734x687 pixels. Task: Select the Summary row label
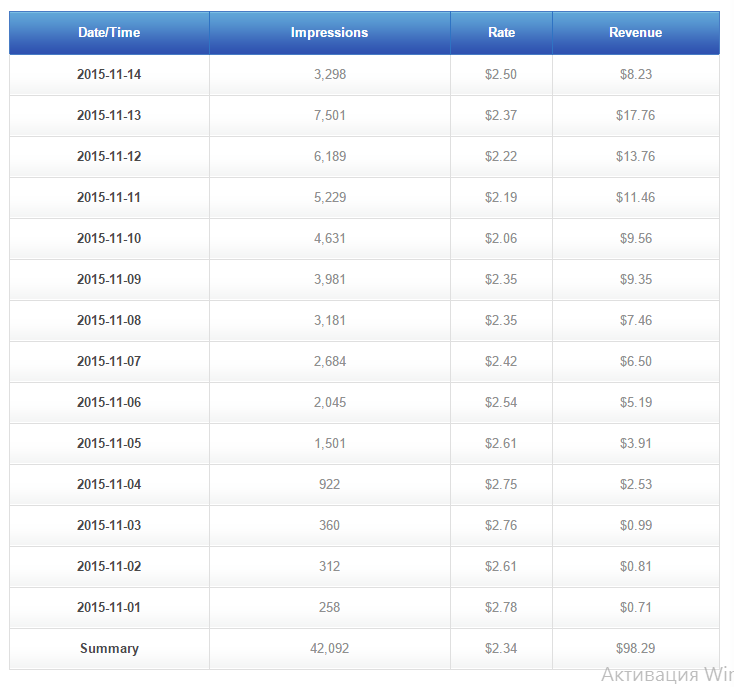pos(109,649)
